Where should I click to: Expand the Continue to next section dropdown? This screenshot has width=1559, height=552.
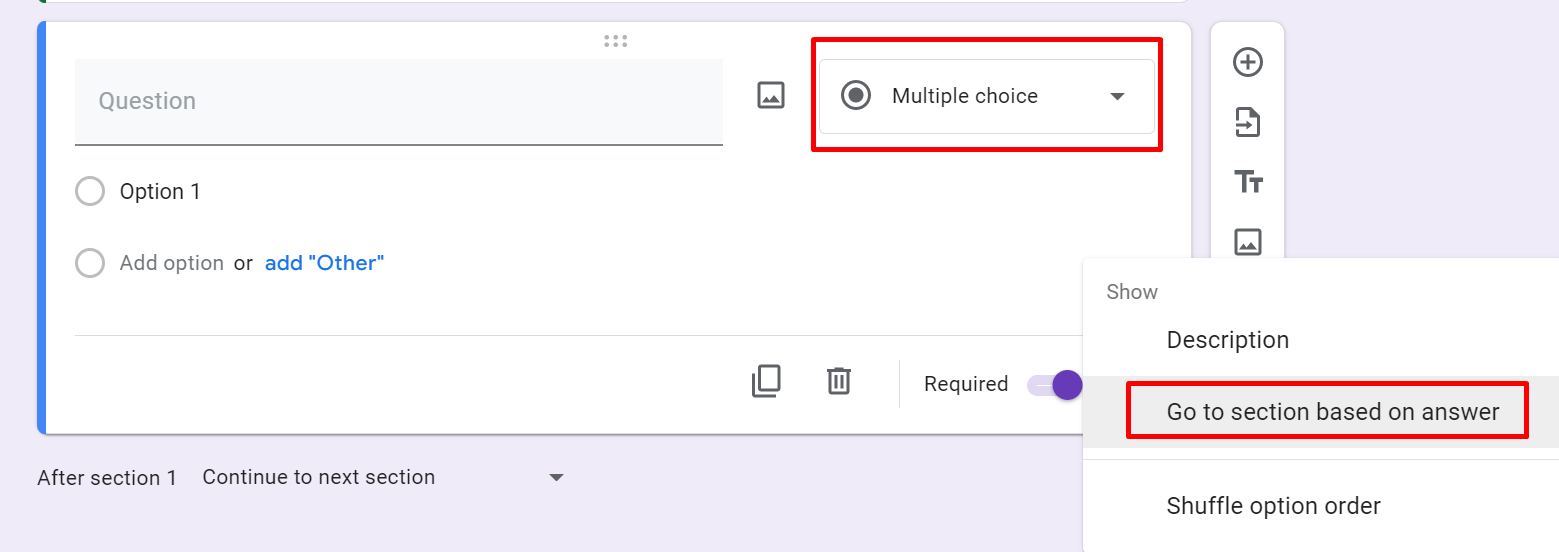pos(383,478)
